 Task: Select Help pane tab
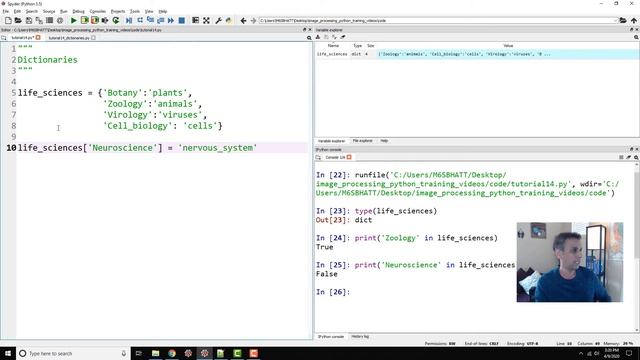coord(384,141)
